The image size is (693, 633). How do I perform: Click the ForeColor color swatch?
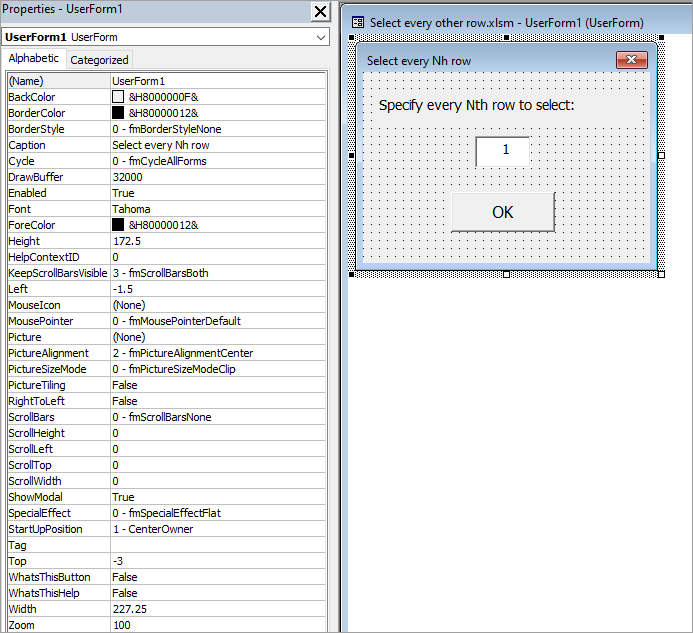click(118, 225)
